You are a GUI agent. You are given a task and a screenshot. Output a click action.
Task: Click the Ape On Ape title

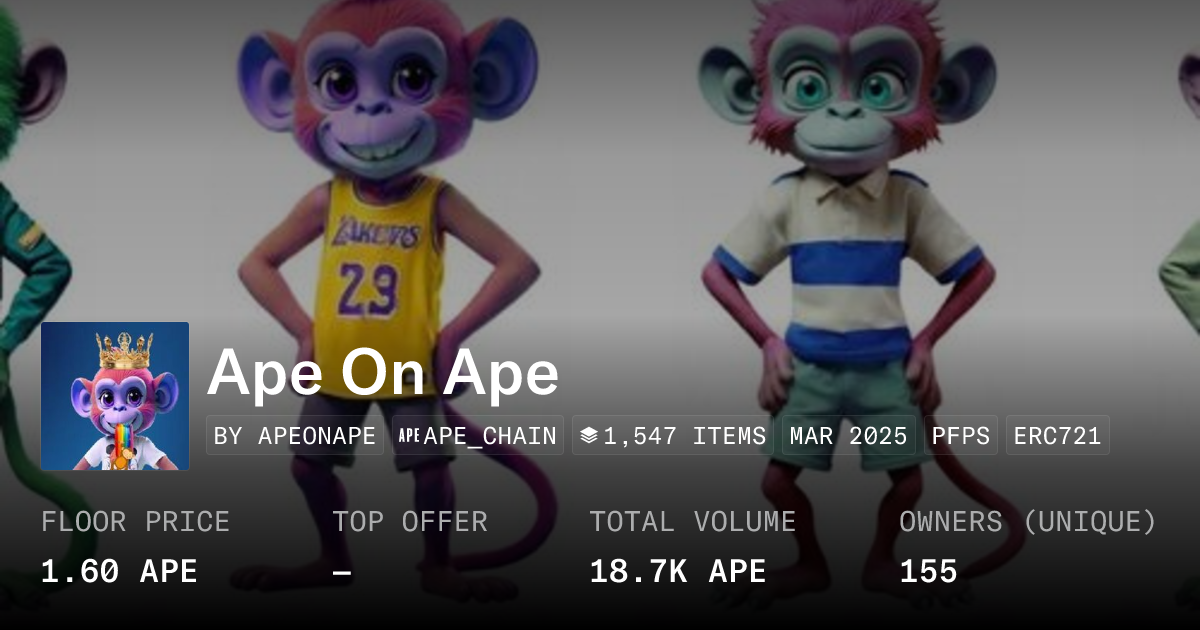pyautogui.click(x=383, y=374)
